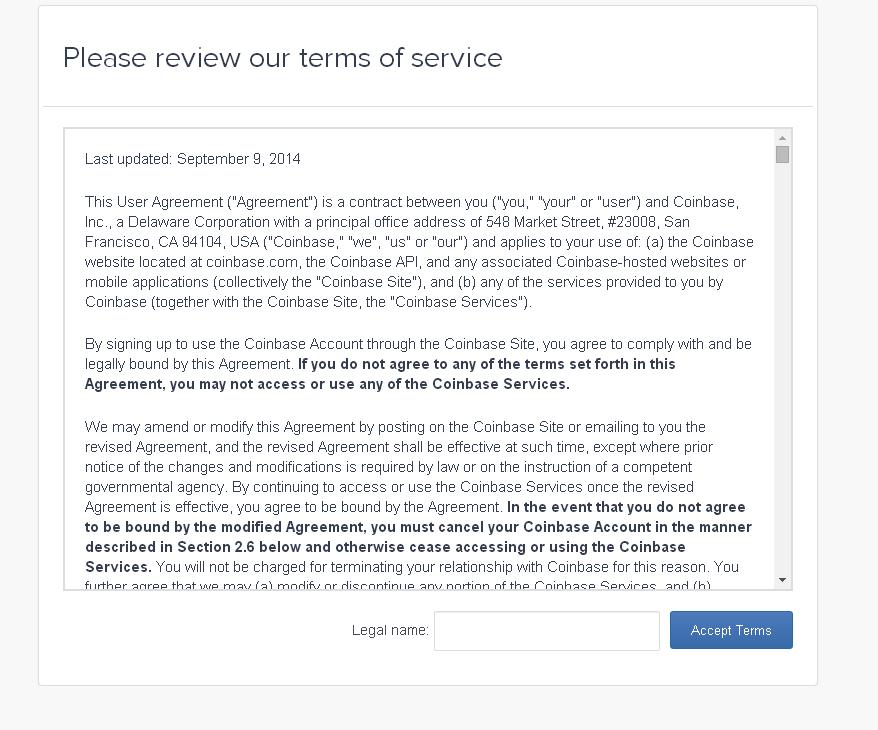Click the Accept Terms button

(x=731, y=630)
